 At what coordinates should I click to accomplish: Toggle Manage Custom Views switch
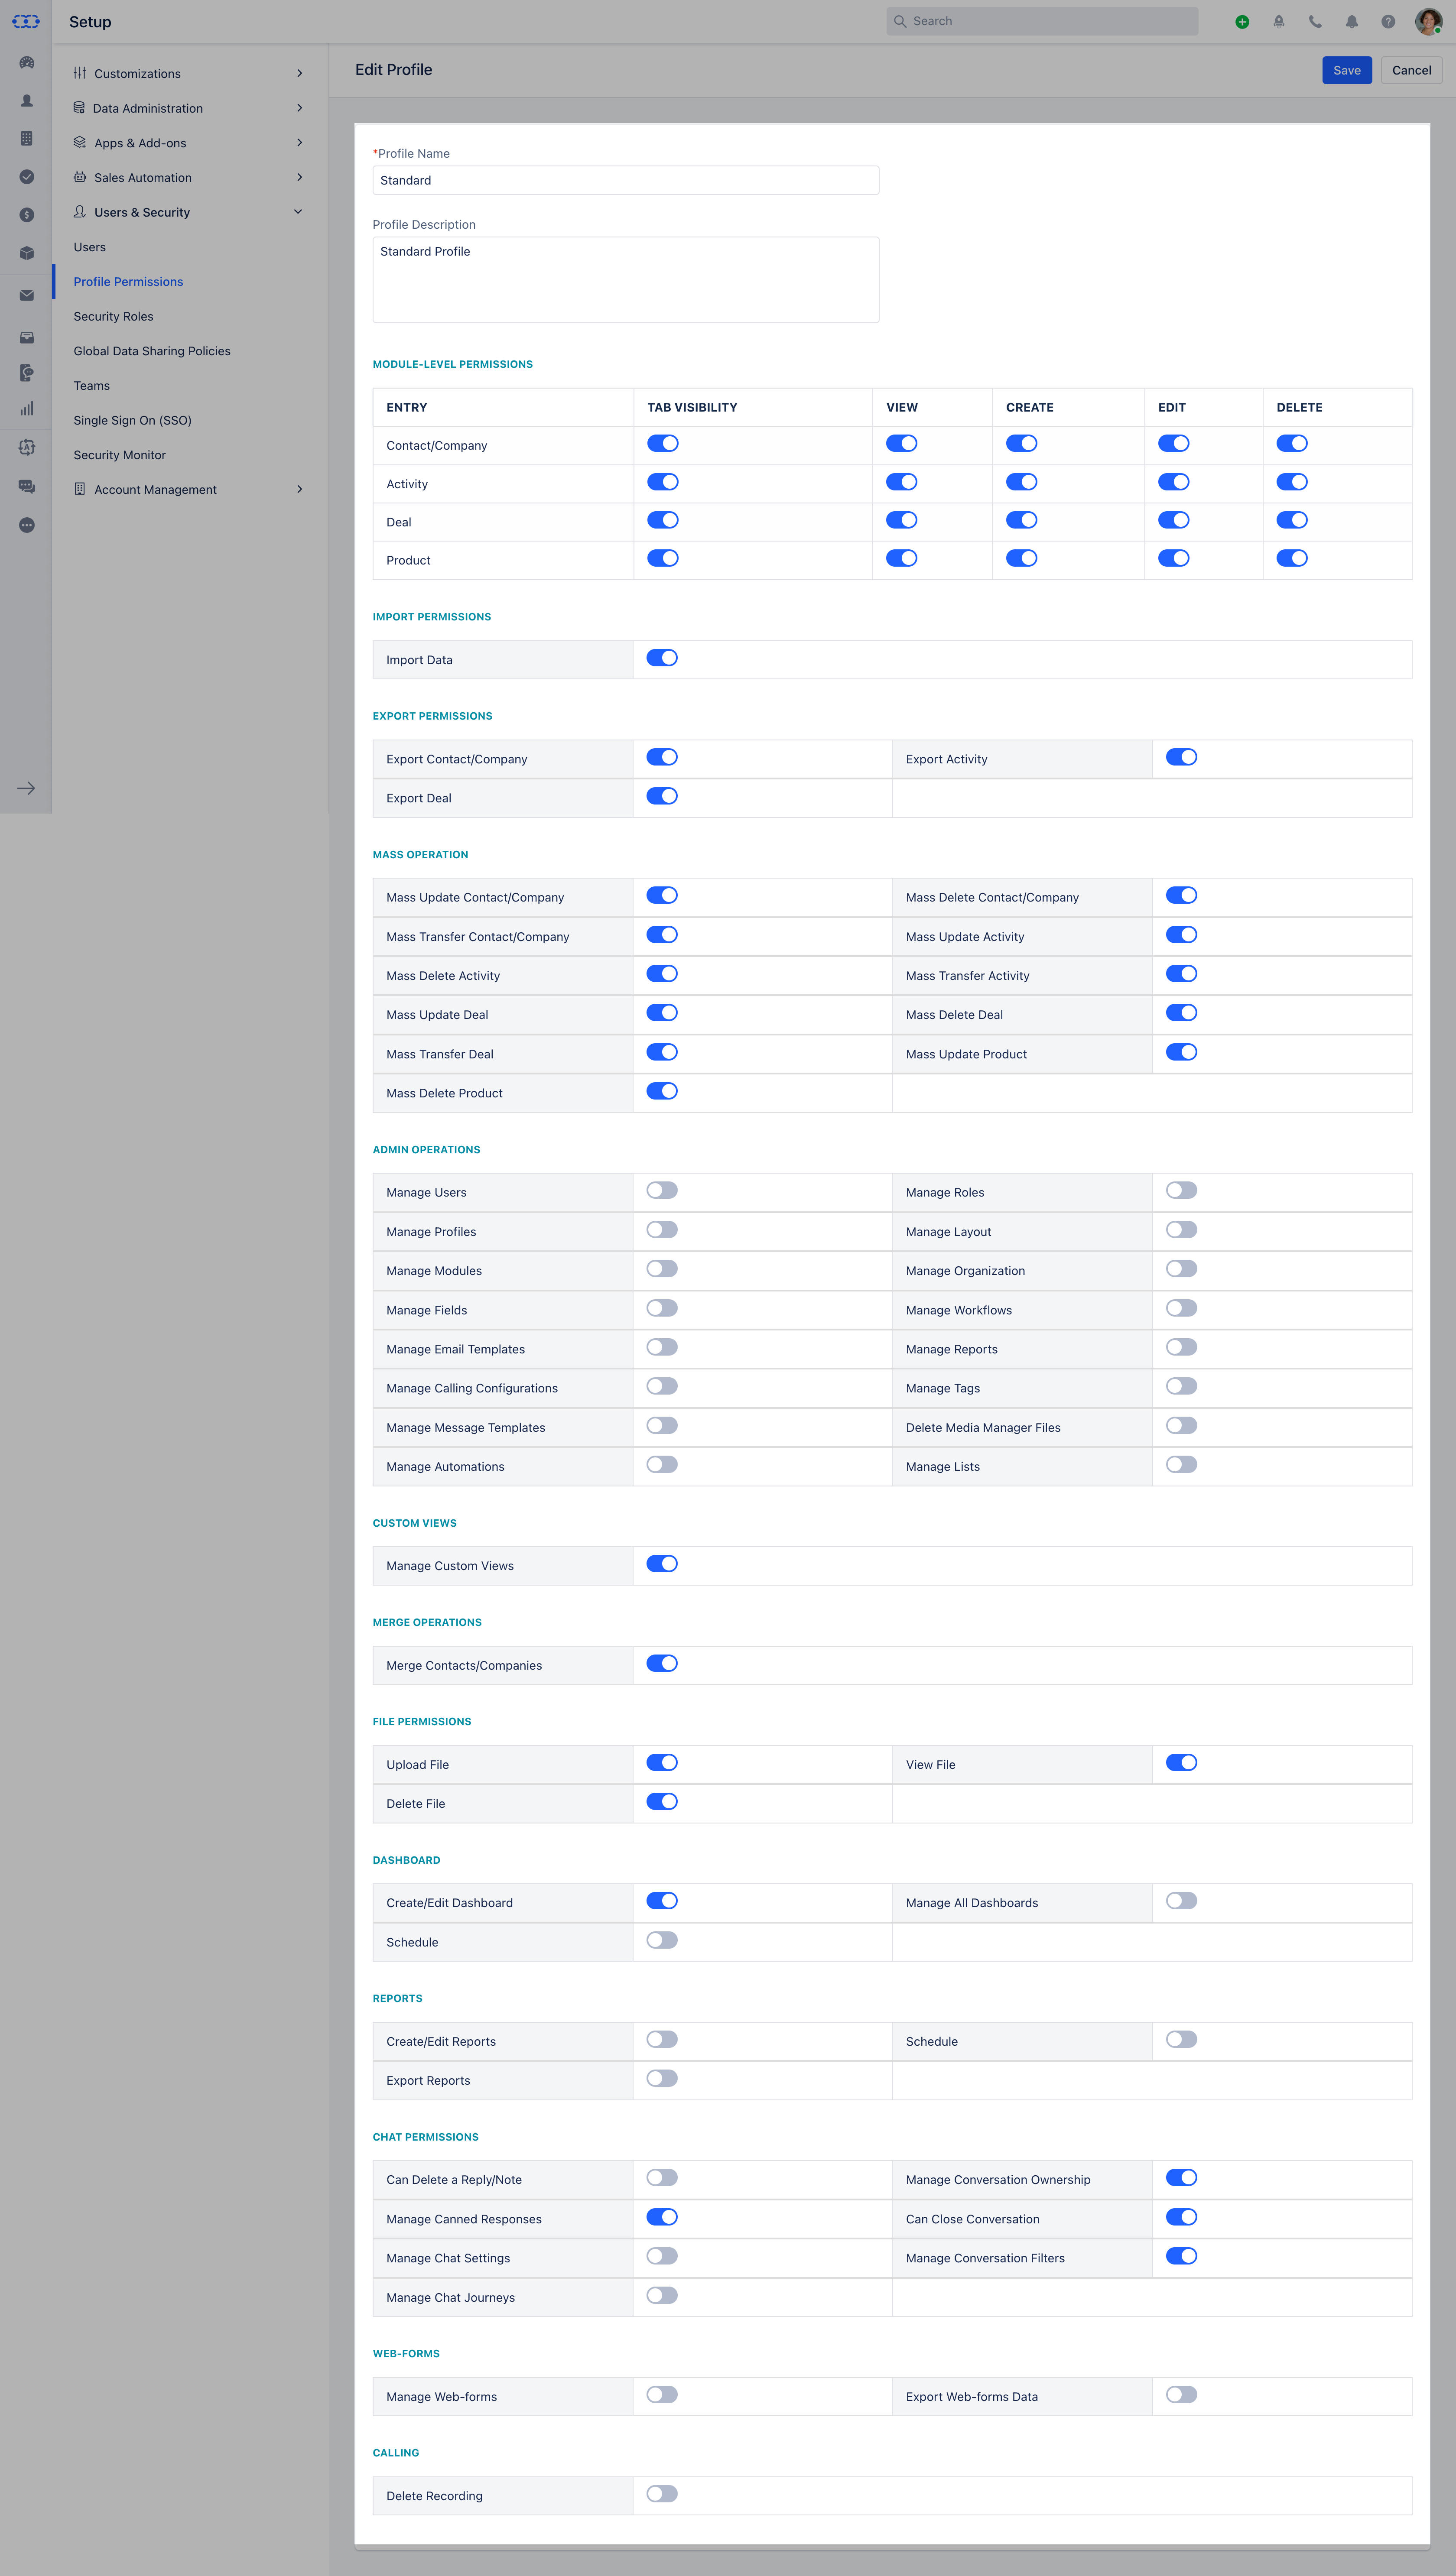coord(662,1564)
